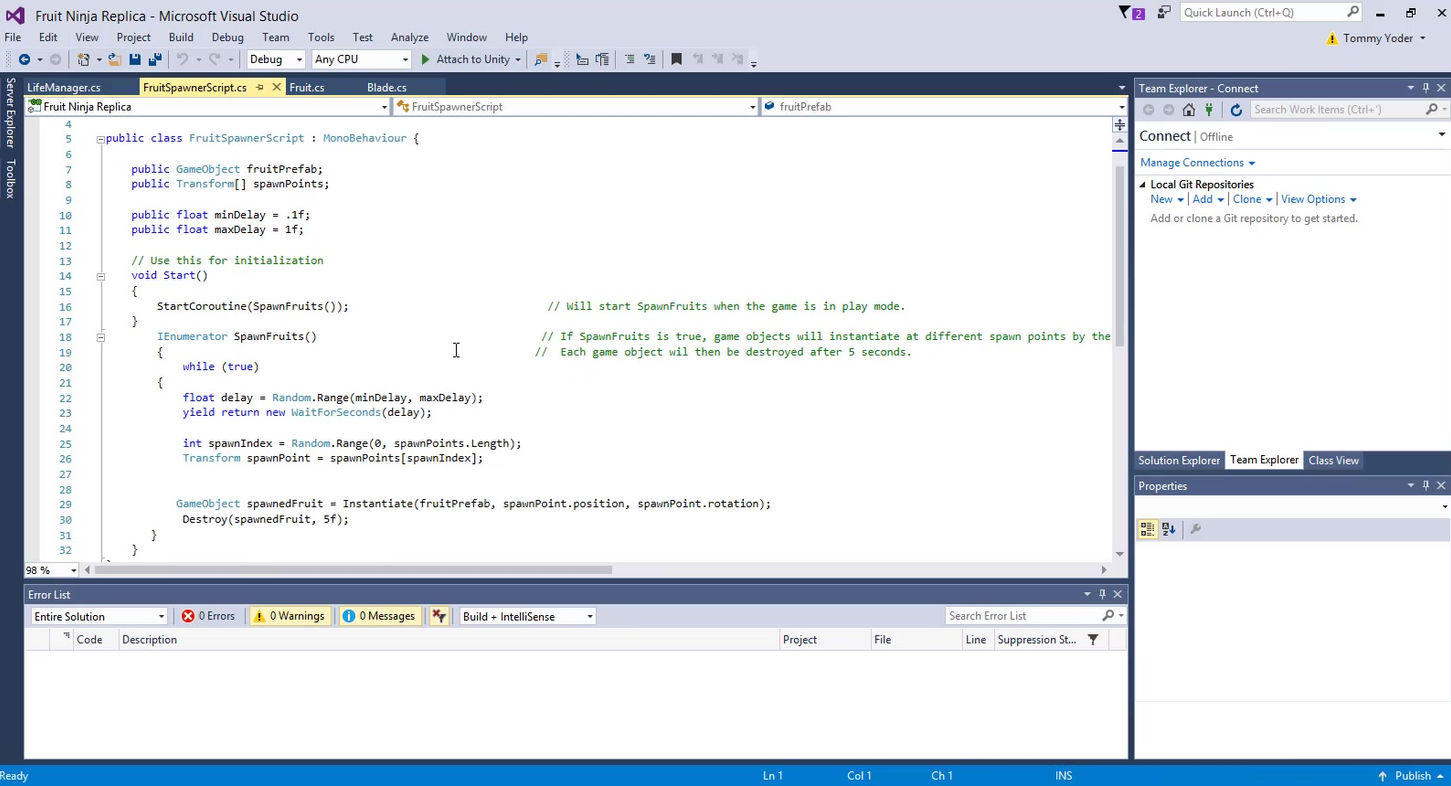Open the Build menu
This screenshot has width=1451, height=786.
181,37
